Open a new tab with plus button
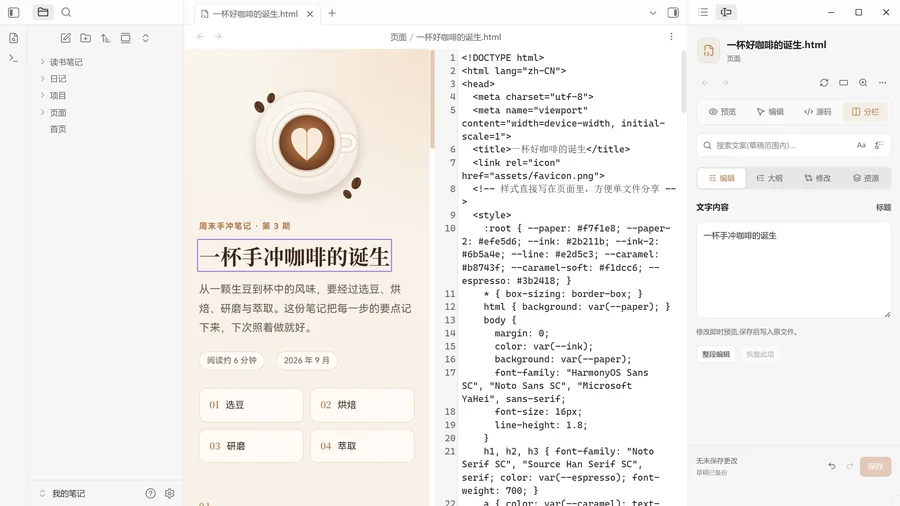This screenshot has width=900, height=506. pyautogui.click(x=332, y=13)
